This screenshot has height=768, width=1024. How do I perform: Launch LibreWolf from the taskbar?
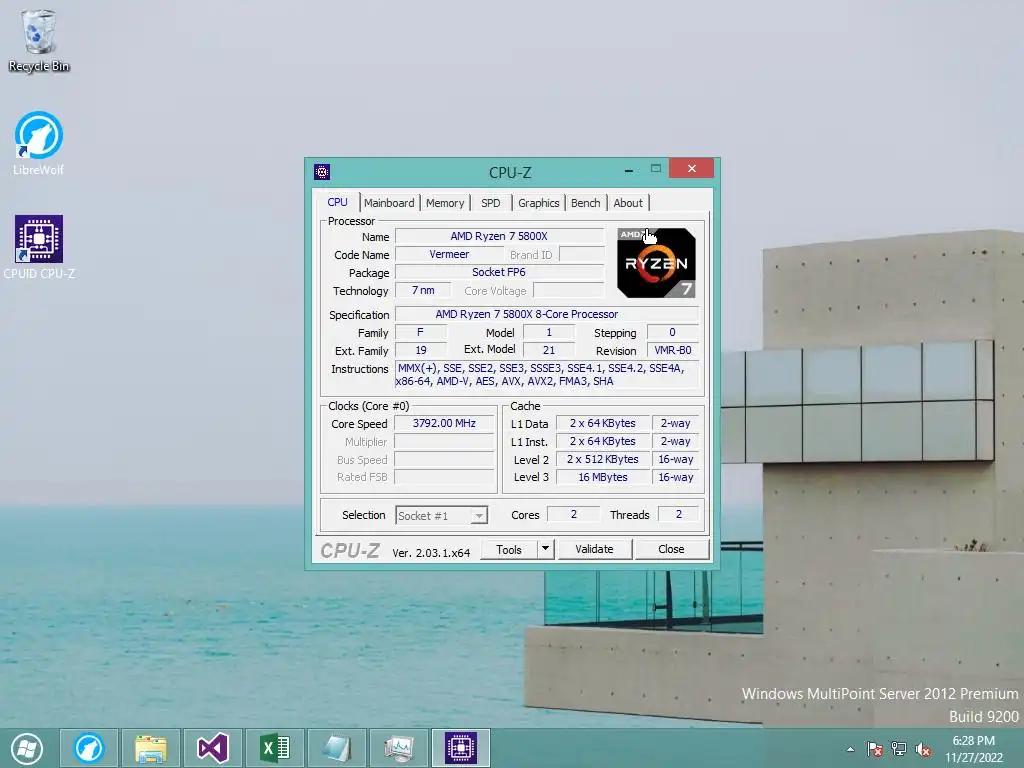89,748
